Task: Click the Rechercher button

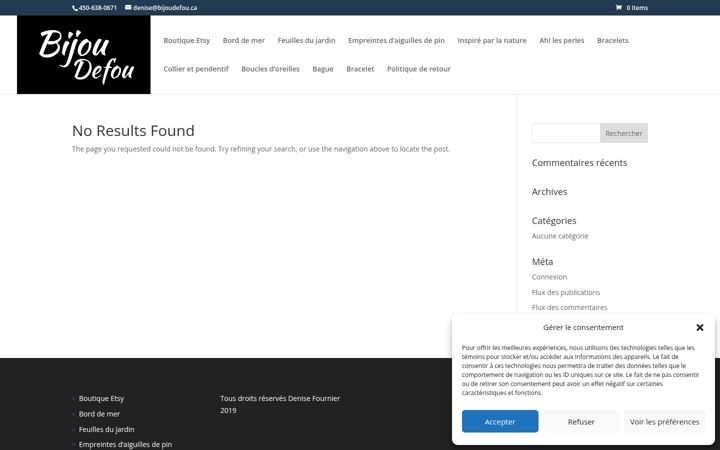Action: click(624, 133)
